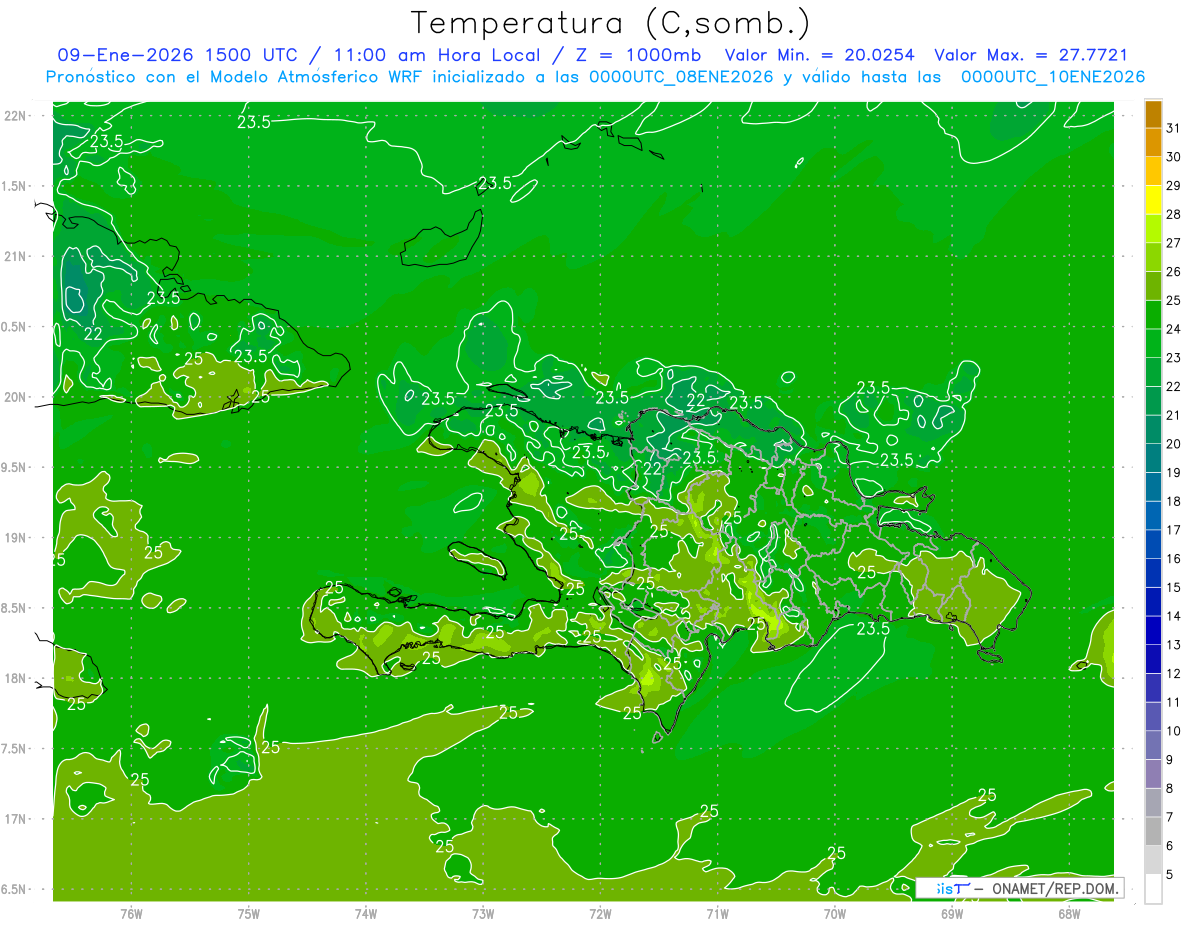
Task: Select the '1.5N' latitude tick label
Action: click(15, 187)
